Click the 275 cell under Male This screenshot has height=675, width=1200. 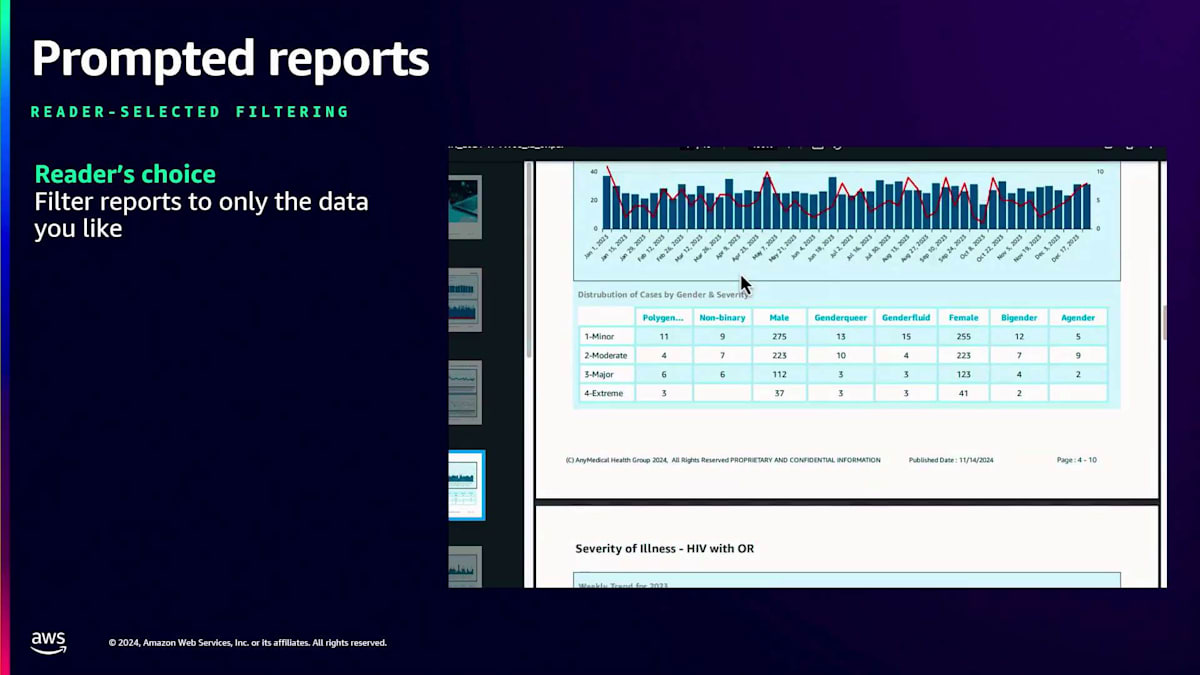pos(779,337)
